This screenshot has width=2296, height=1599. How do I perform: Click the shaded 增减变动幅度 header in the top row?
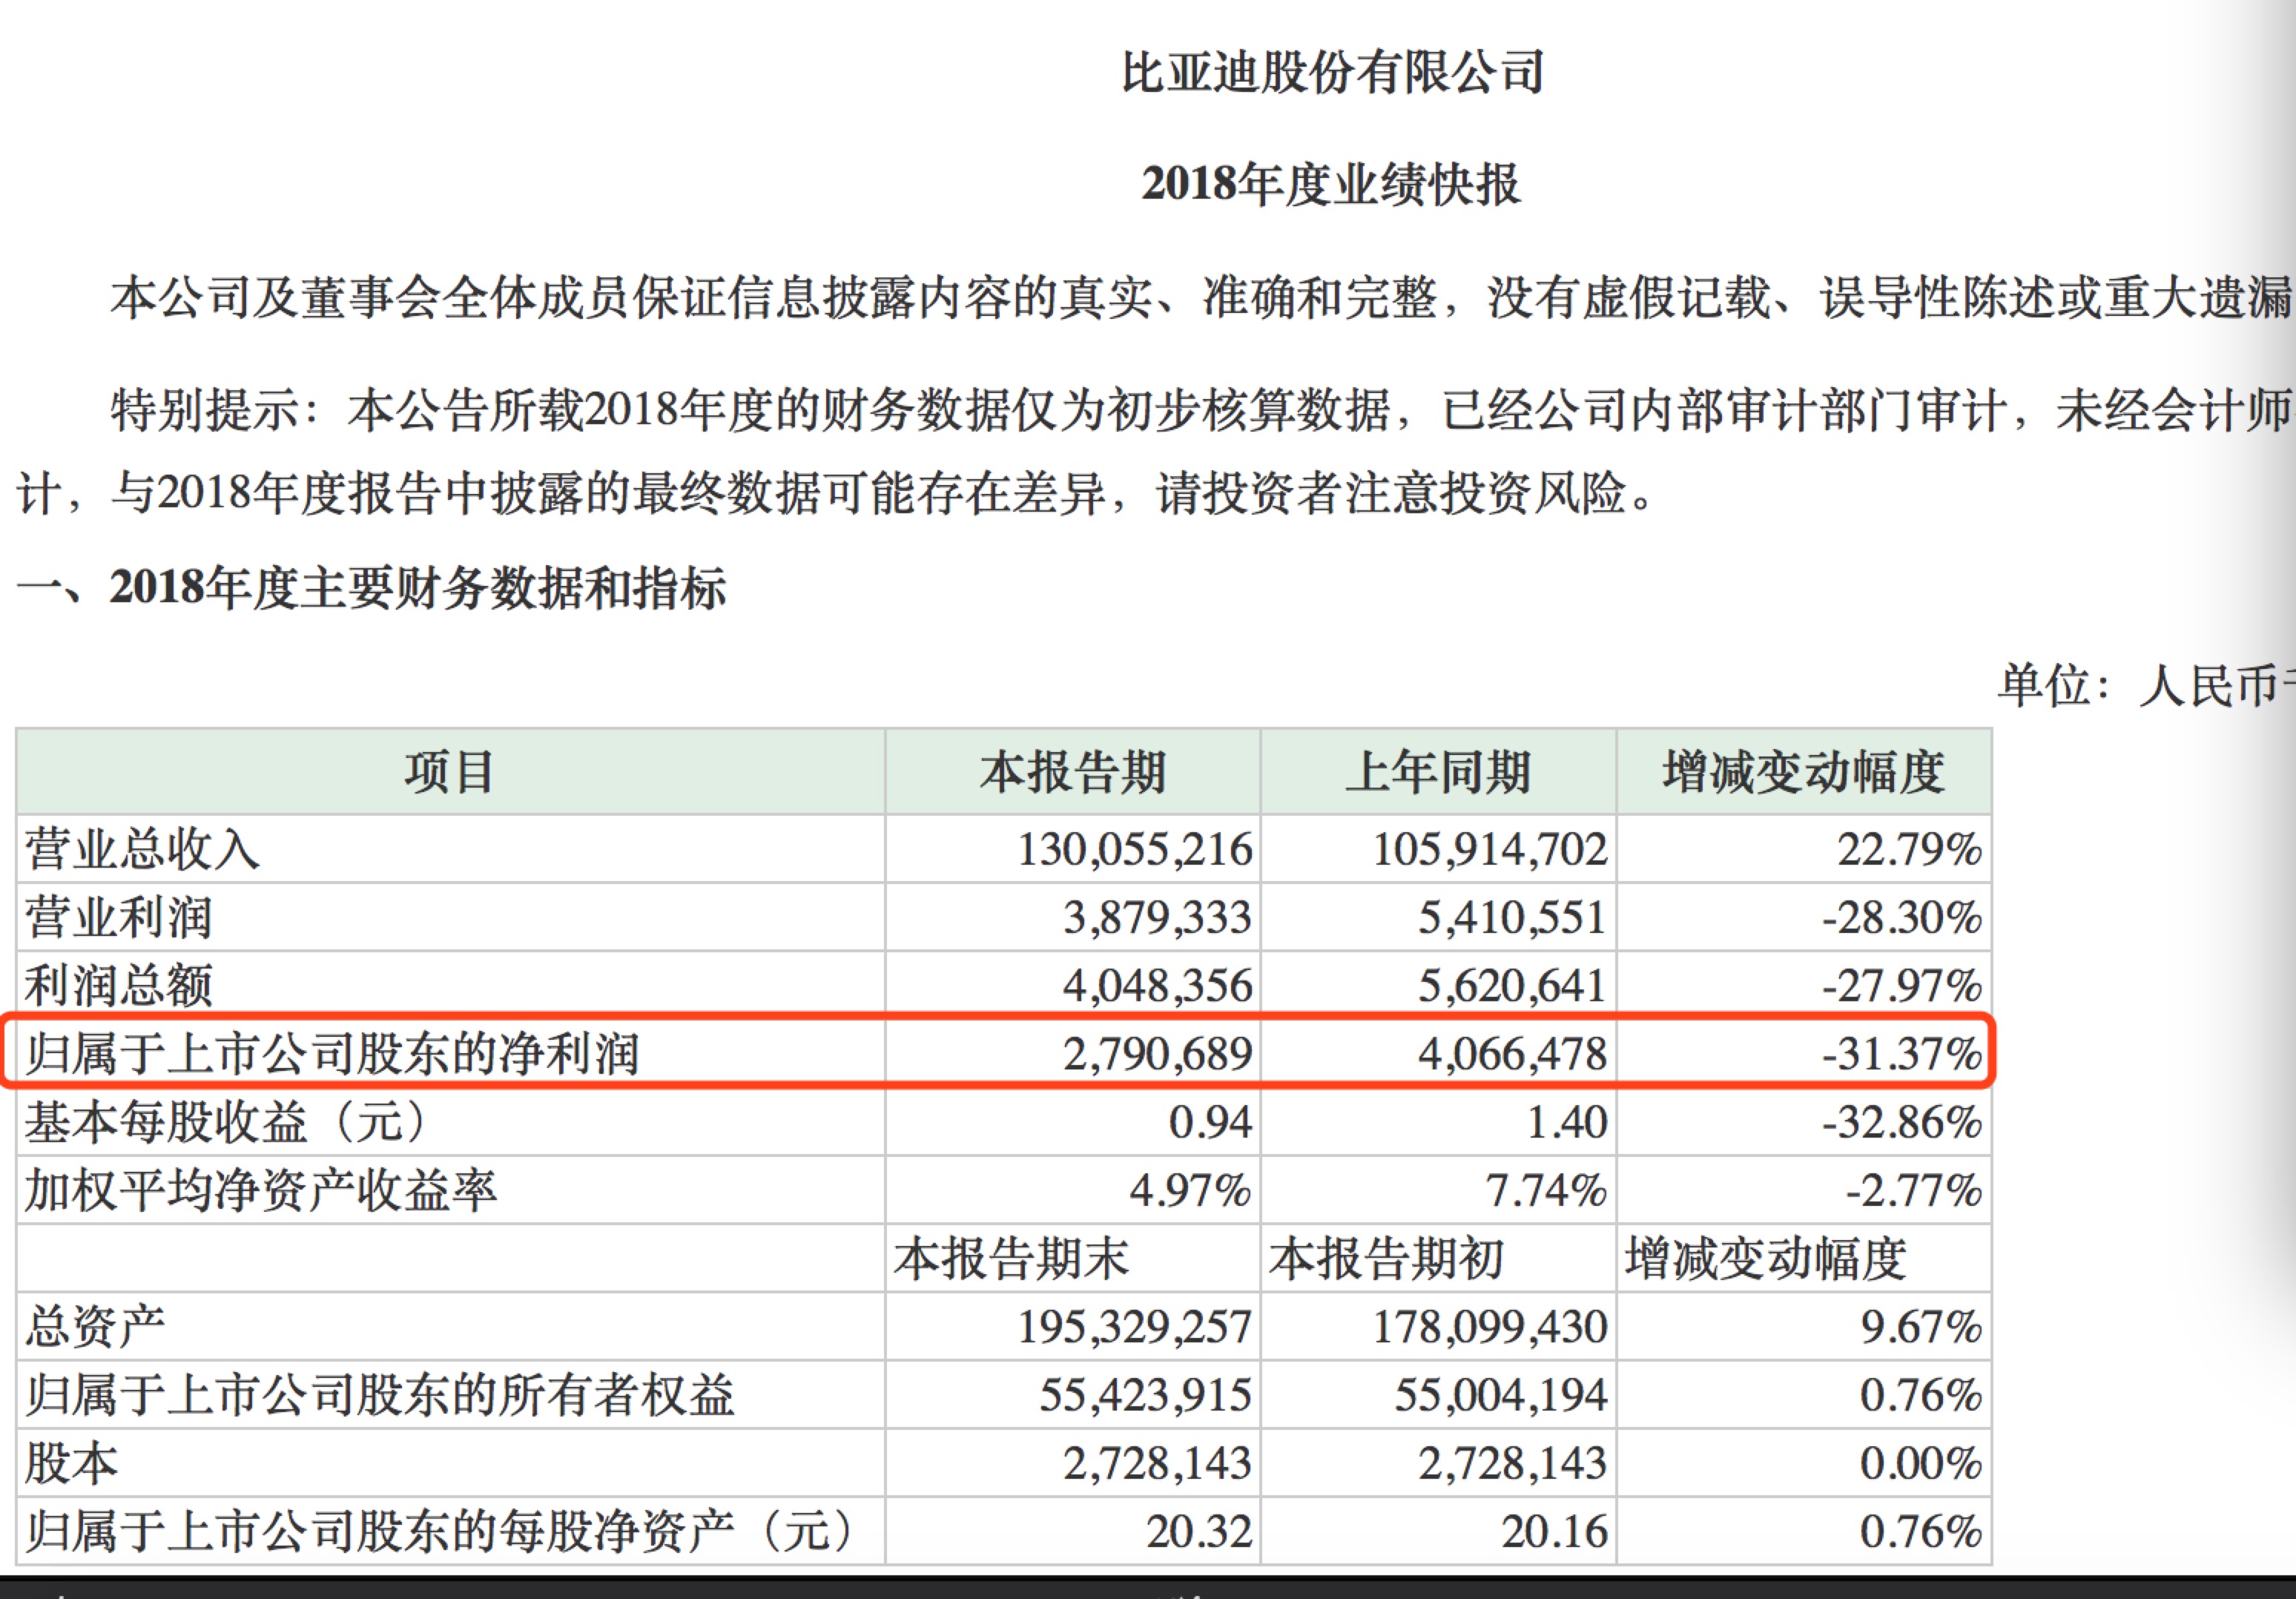(1803, 772)
